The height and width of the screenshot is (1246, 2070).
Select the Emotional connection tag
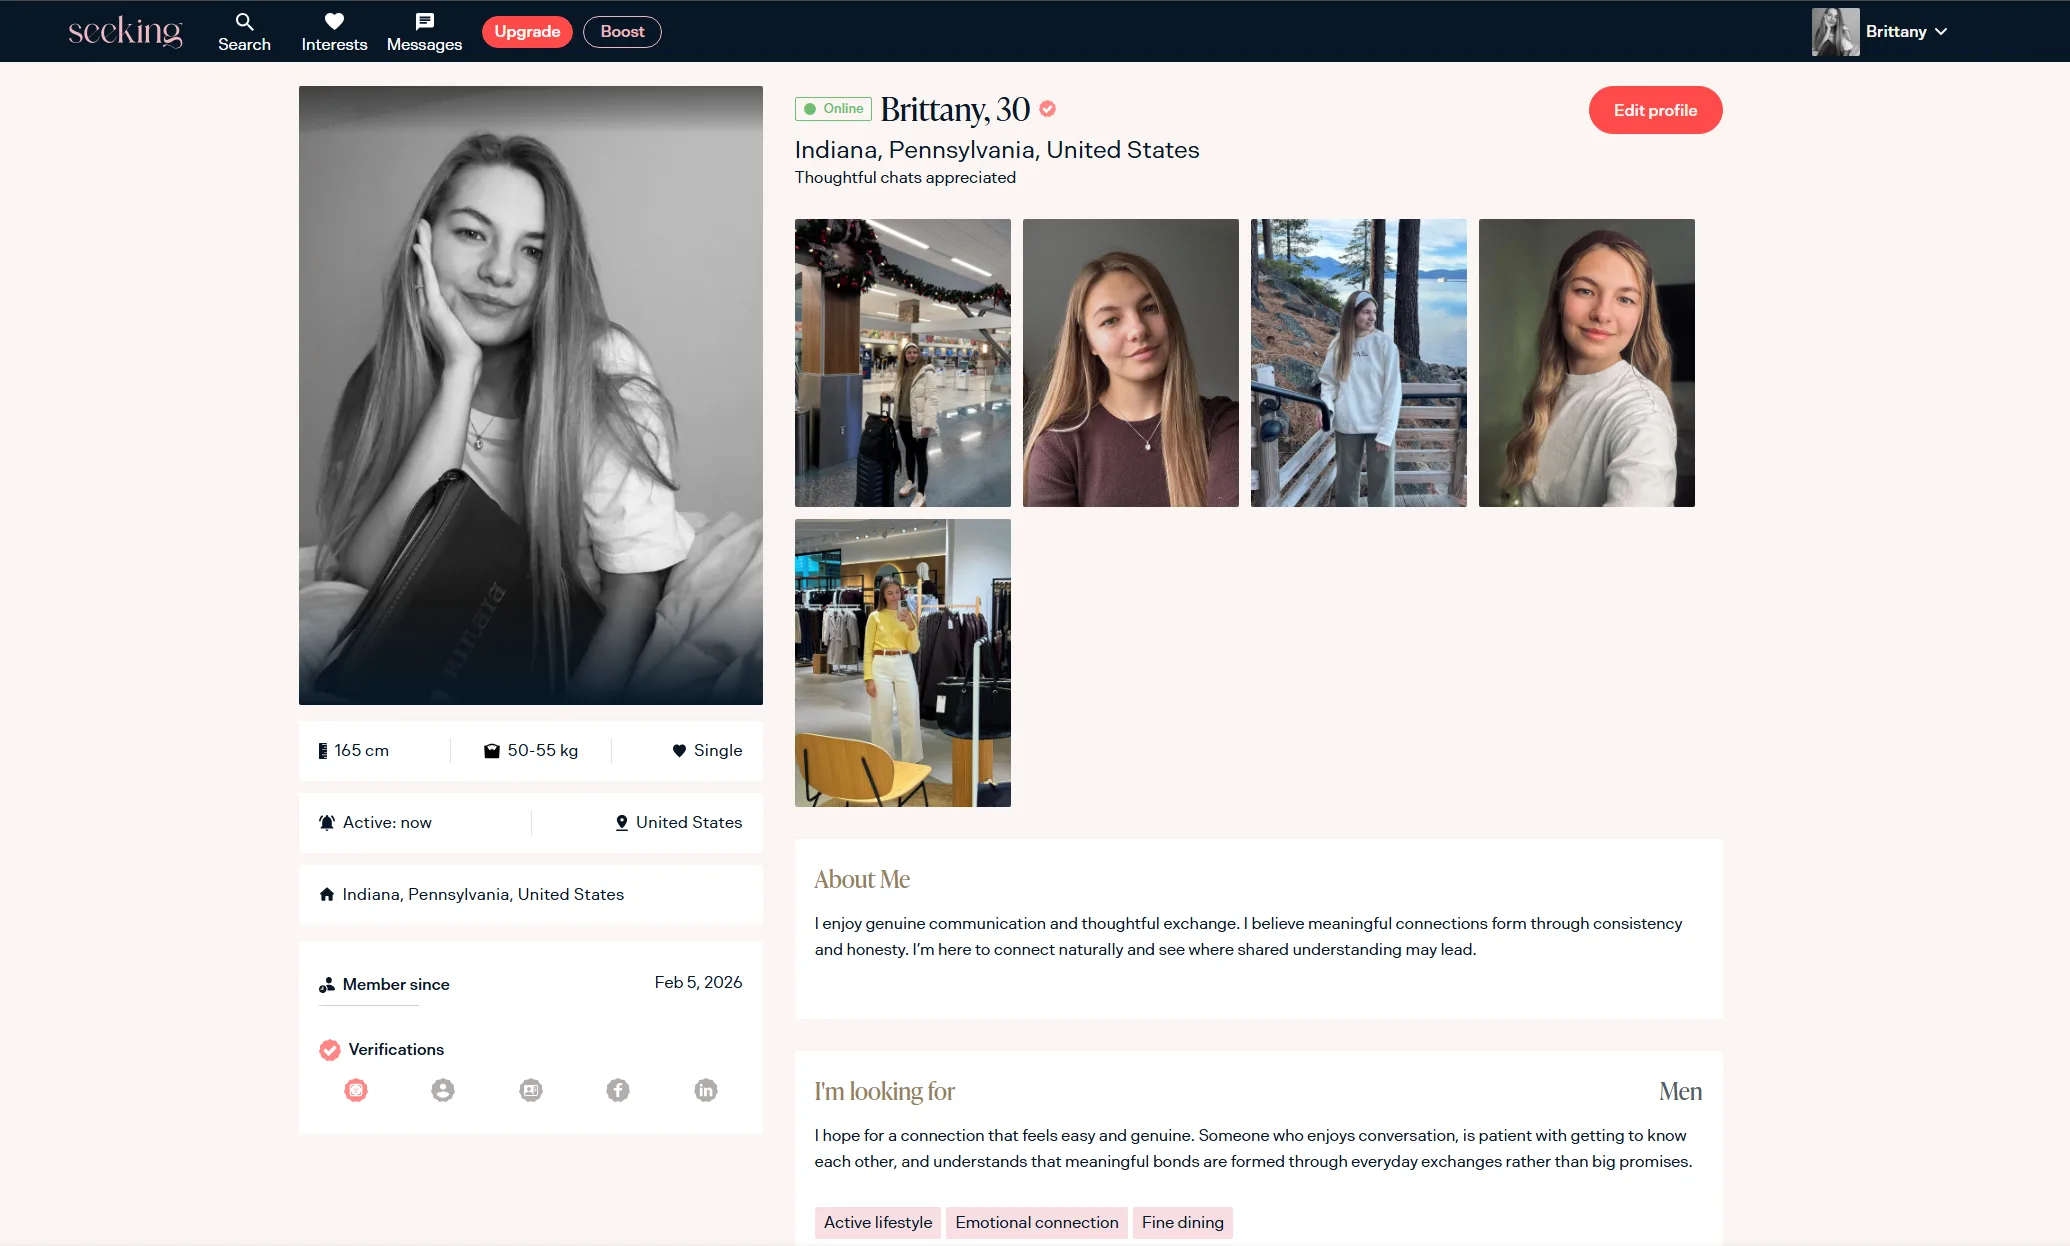pos(1036,1222)
